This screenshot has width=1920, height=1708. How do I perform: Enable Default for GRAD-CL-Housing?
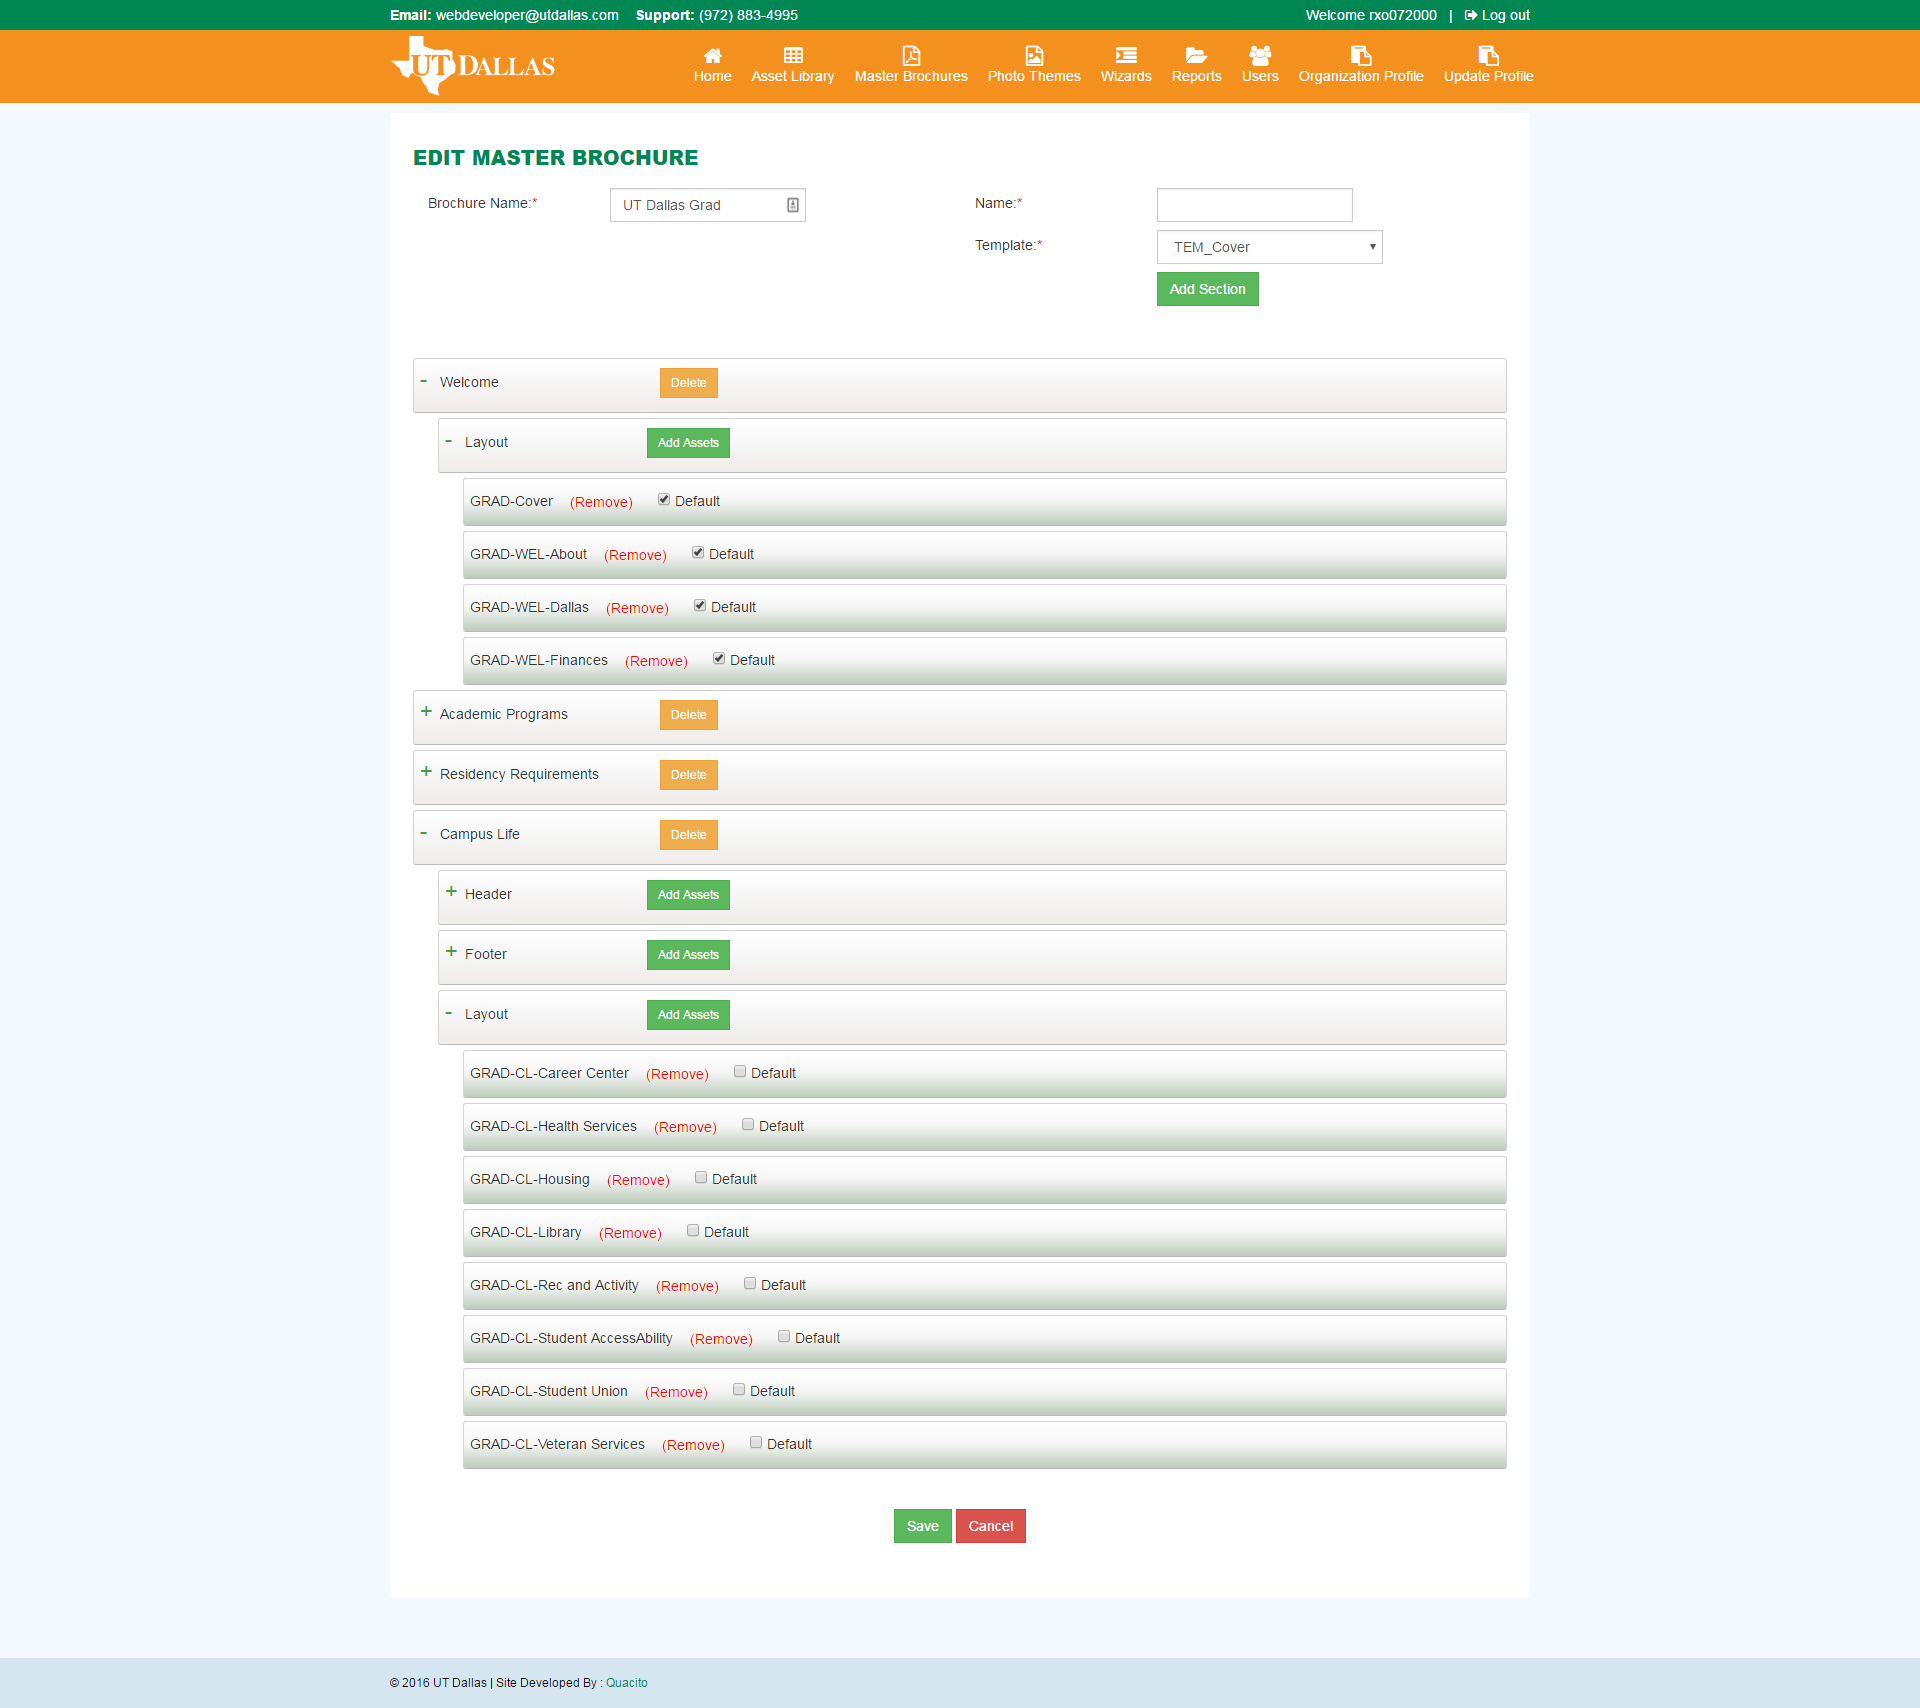tap(701, 1178)
